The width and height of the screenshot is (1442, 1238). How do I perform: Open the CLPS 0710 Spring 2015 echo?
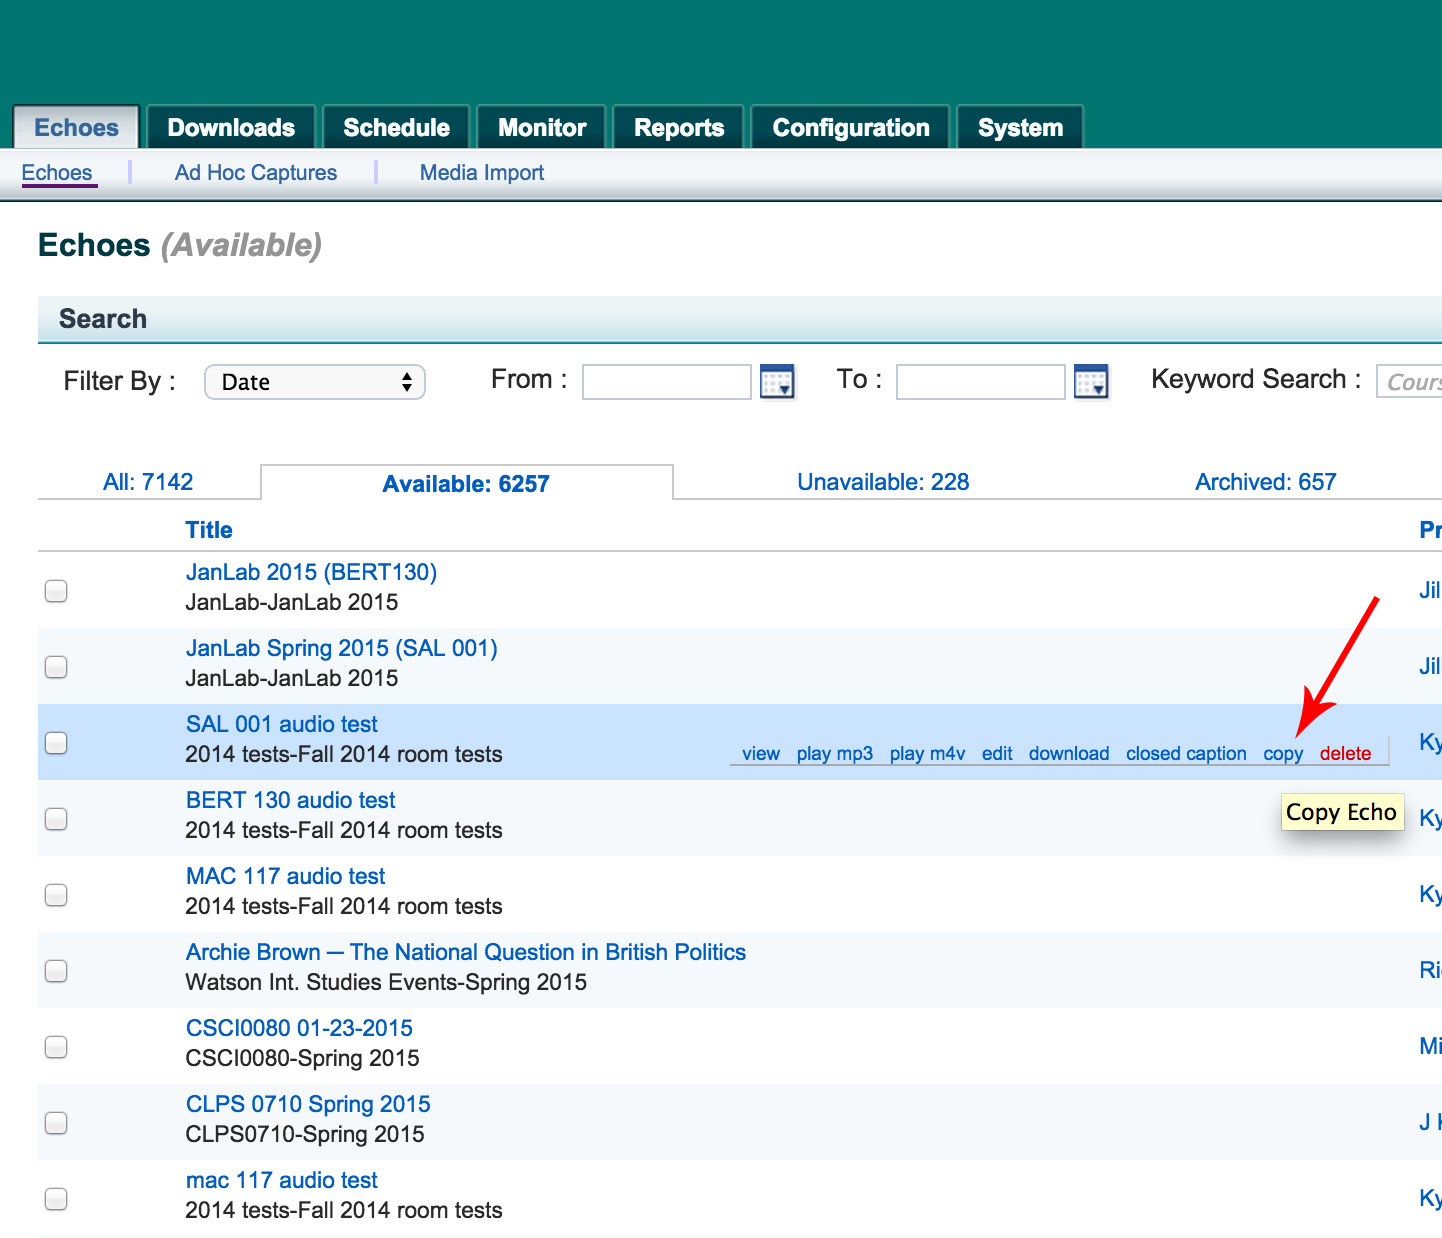(308, 1104)
